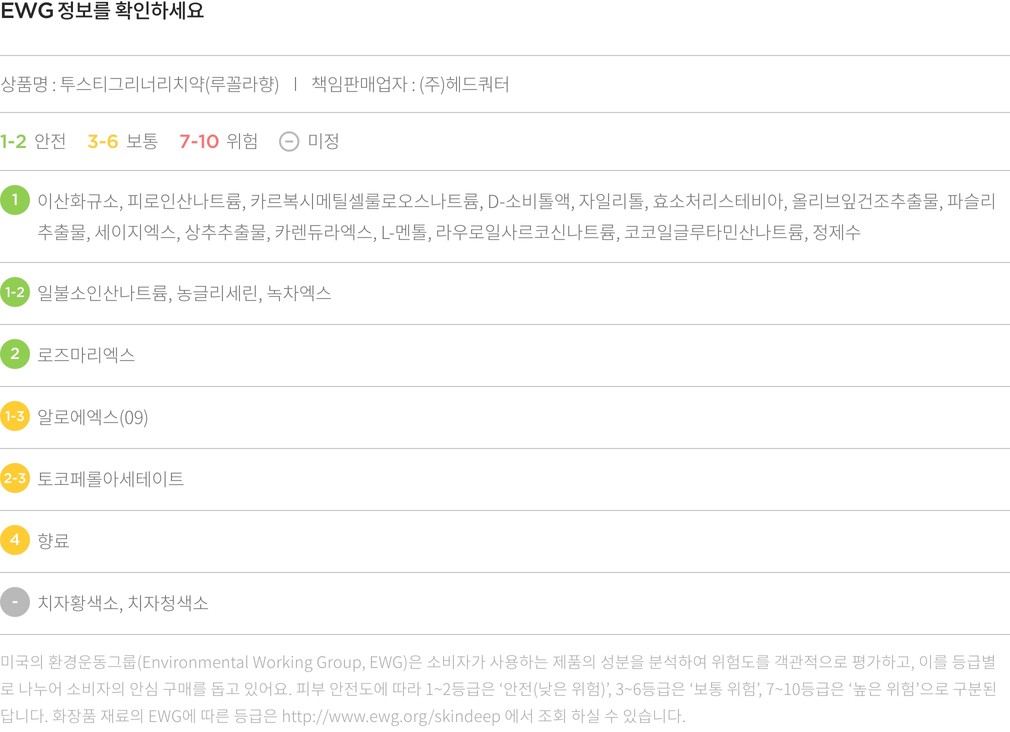Click the yellow 2-3 grade badge
Image resolution: width=1010 pixels, height=732 pixels.
[15, 478]
